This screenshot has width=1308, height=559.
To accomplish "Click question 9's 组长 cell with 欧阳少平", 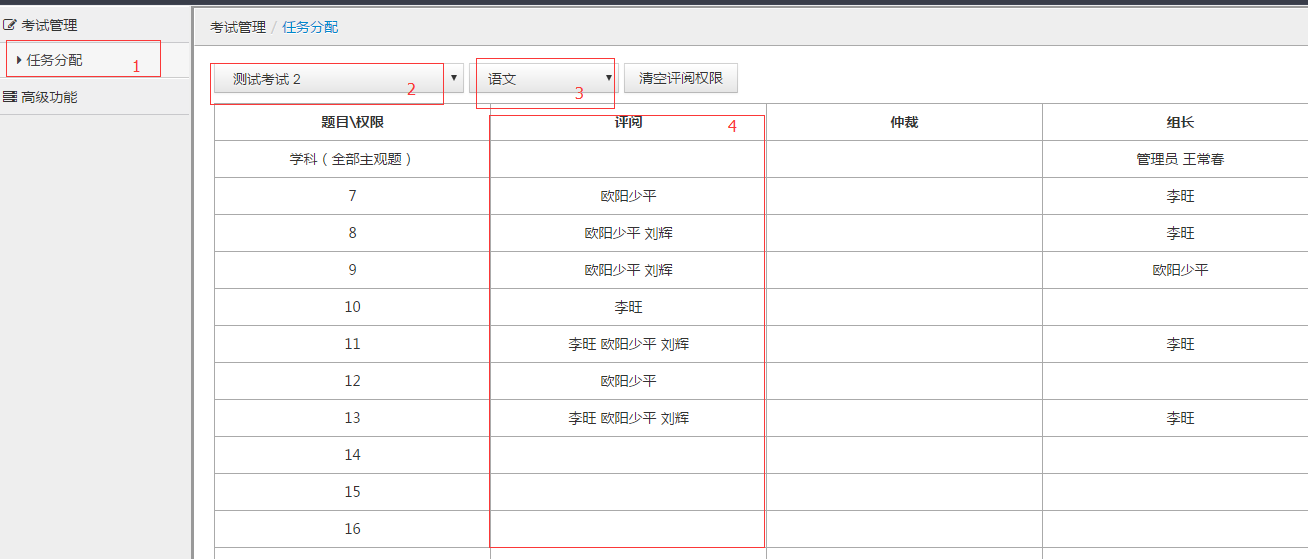I will click(1180, 270).
